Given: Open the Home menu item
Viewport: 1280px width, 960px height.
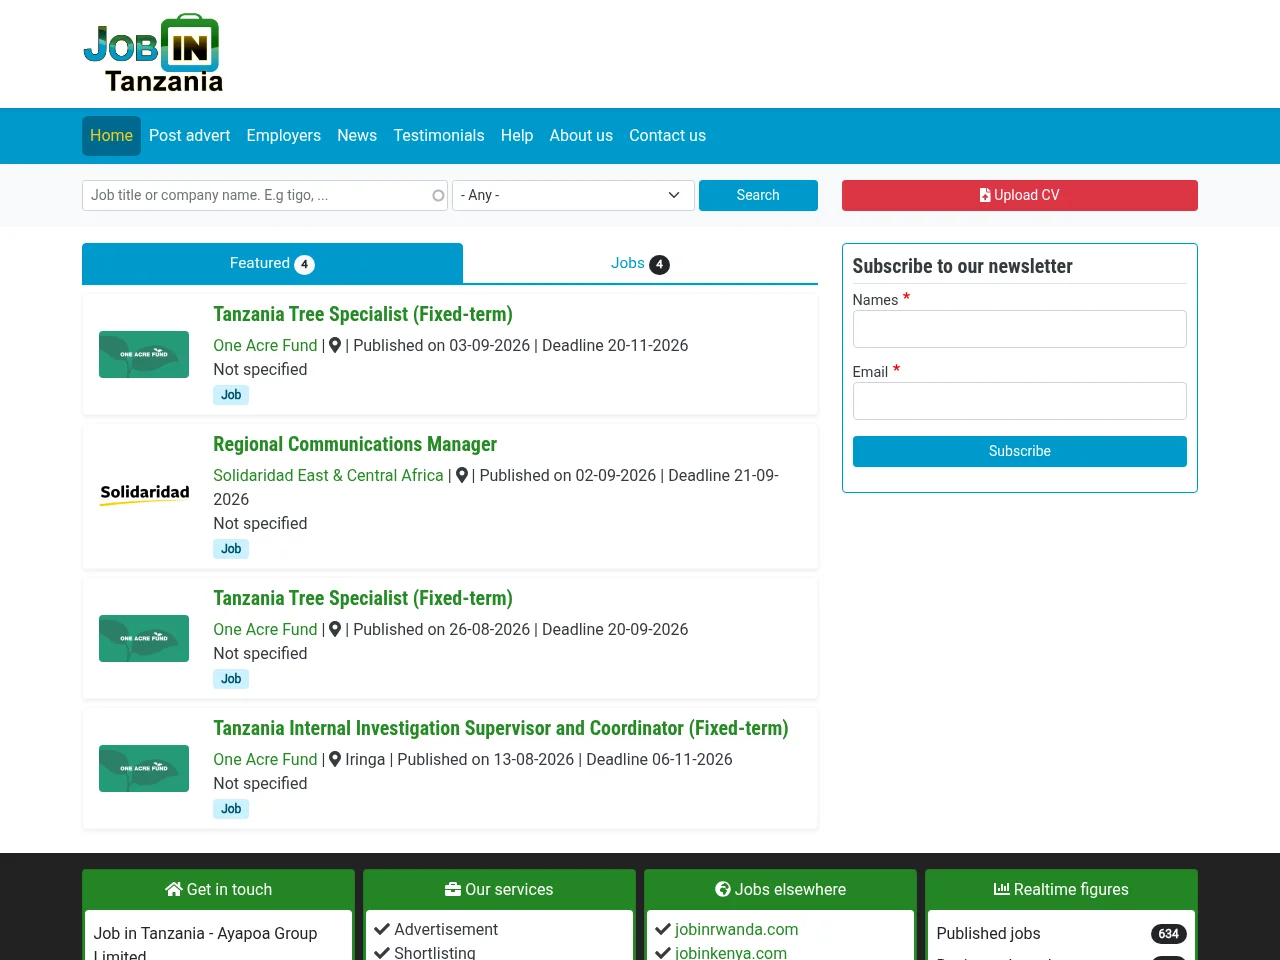Looking at the screenshot, I should click(x=111, y=136).
